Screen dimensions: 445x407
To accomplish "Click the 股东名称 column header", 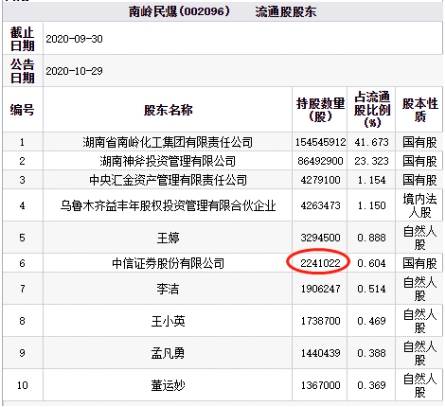I will pos(168,110).
